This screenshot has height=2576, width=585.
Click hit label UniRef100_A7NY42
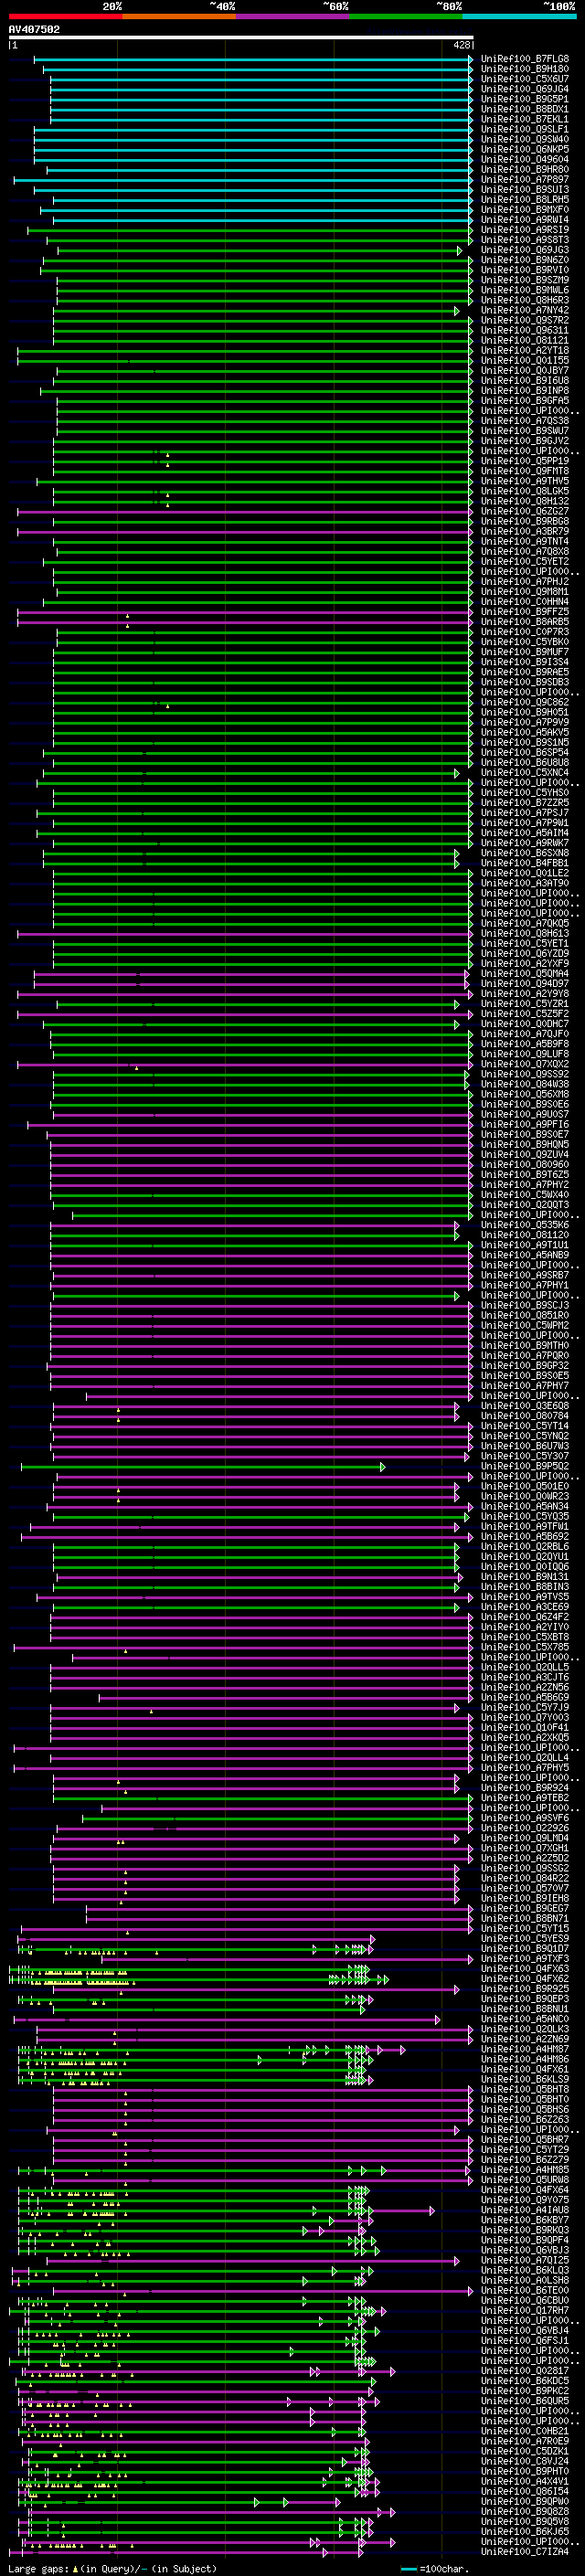(524, 310)
